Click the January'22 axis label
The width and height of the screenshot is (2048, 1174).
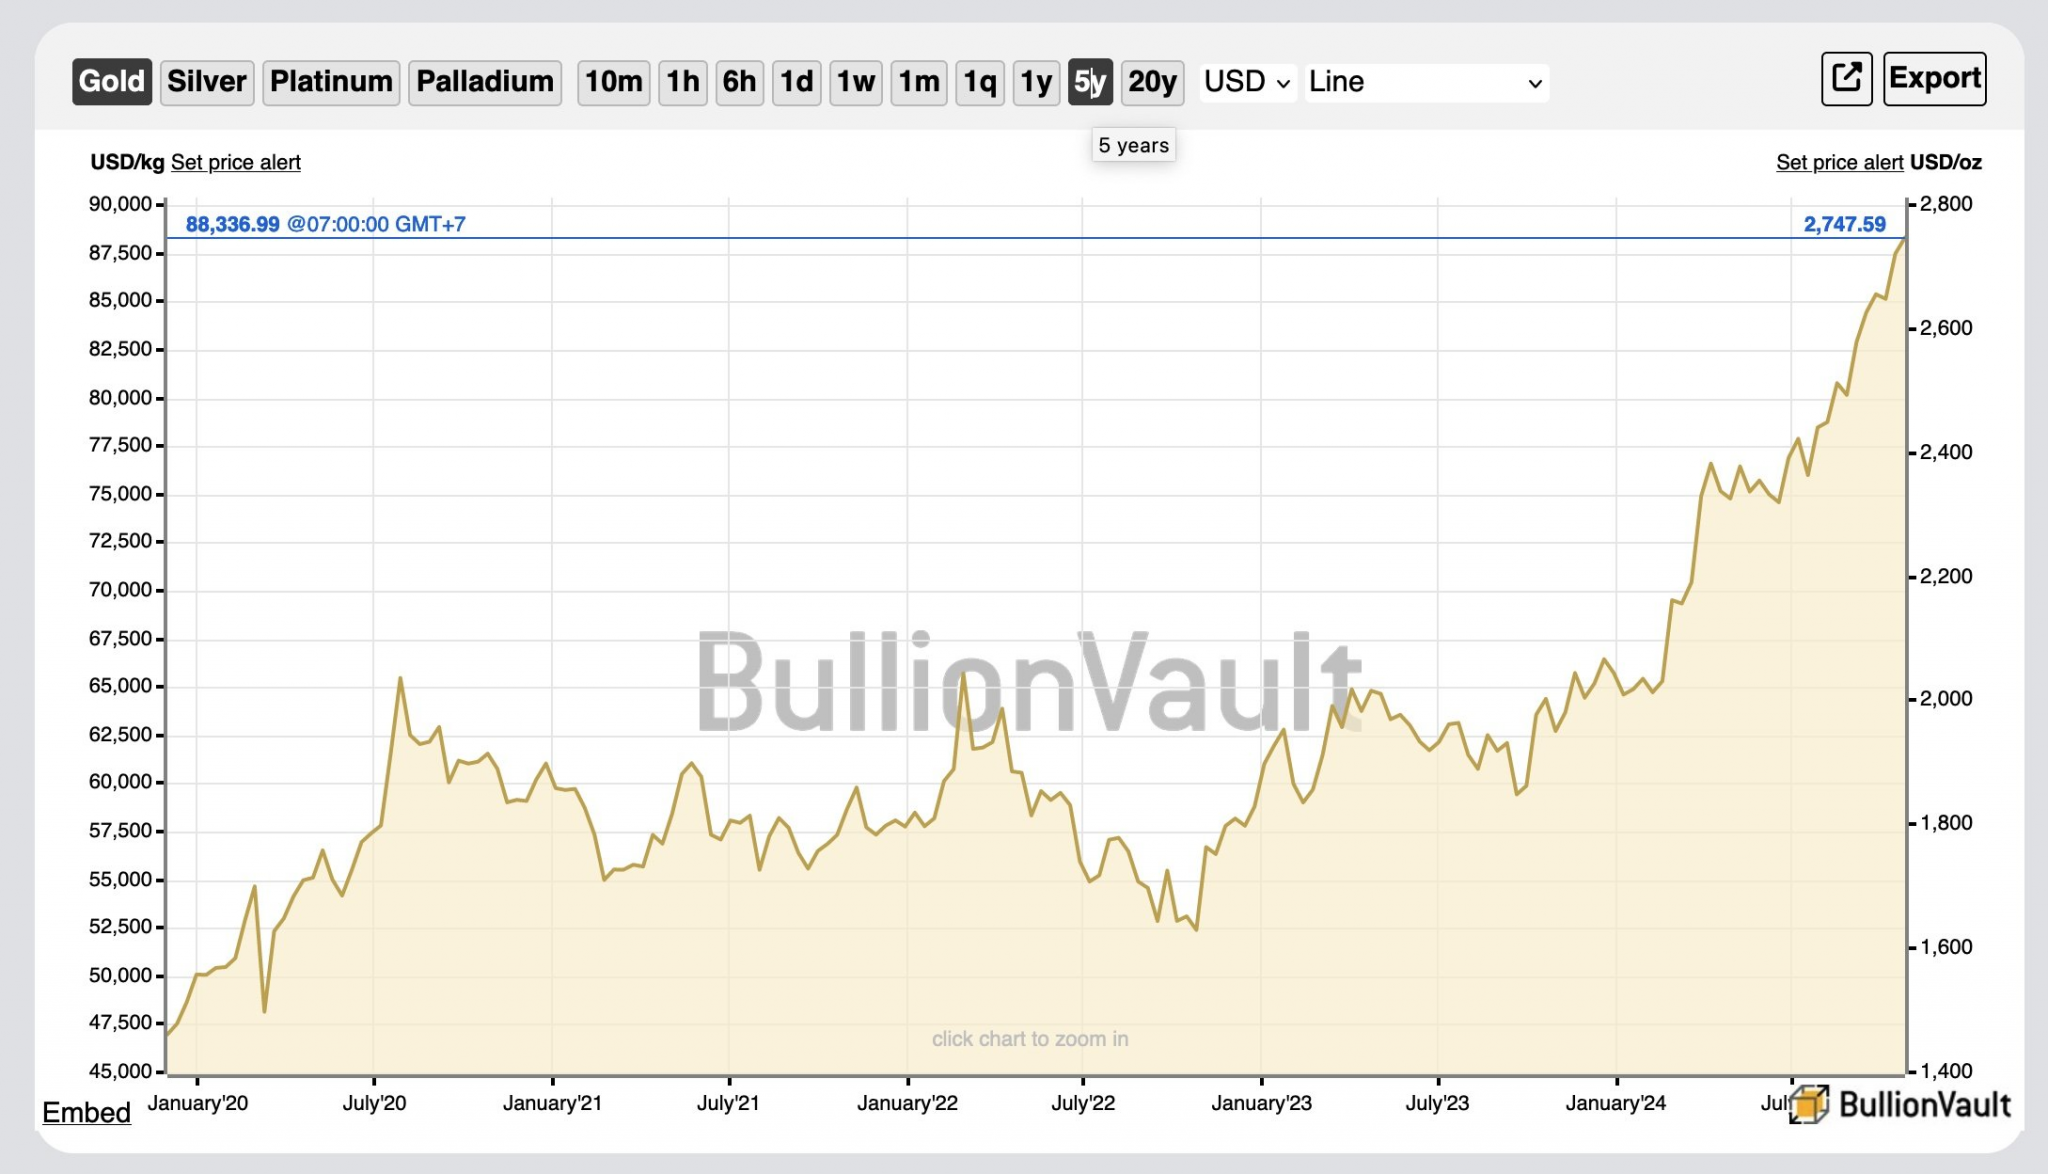tap(907, 1103)
